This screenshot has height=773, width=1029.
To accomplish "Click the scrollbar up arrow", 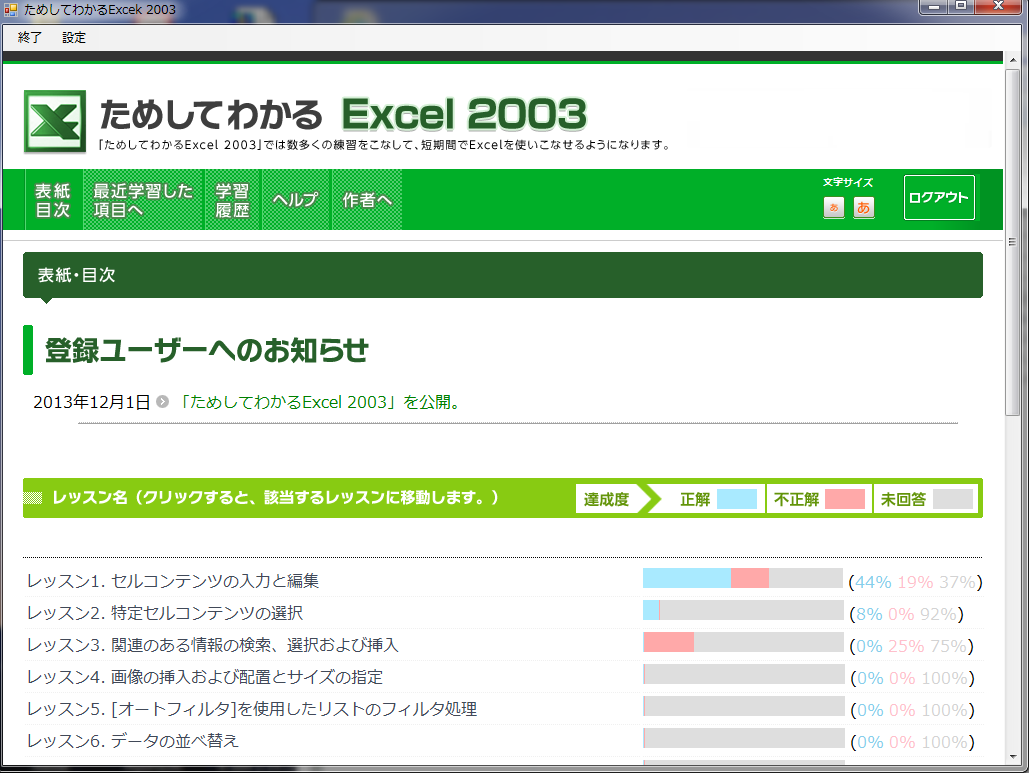I will (1013, 60).
